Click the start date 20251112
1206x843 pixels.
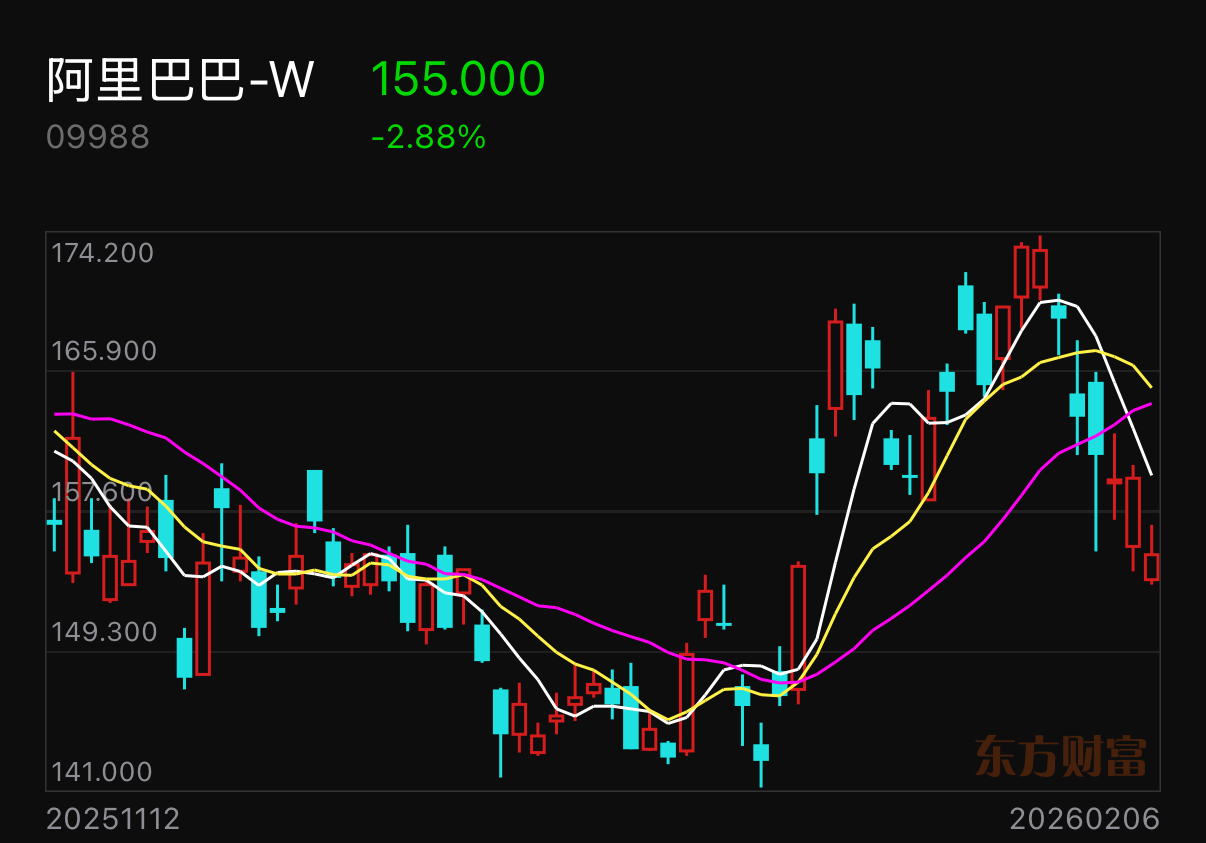(x=114, y=820)
